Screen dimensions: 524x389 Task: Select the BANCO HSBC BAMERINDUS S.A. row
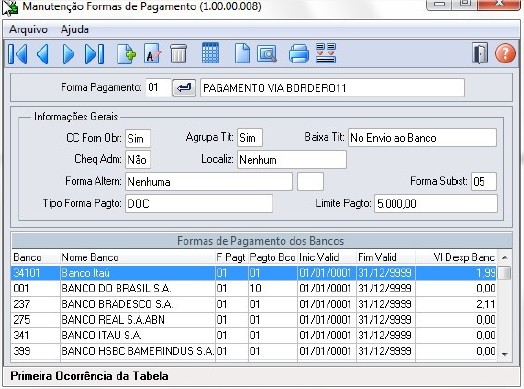pos(254,351)
